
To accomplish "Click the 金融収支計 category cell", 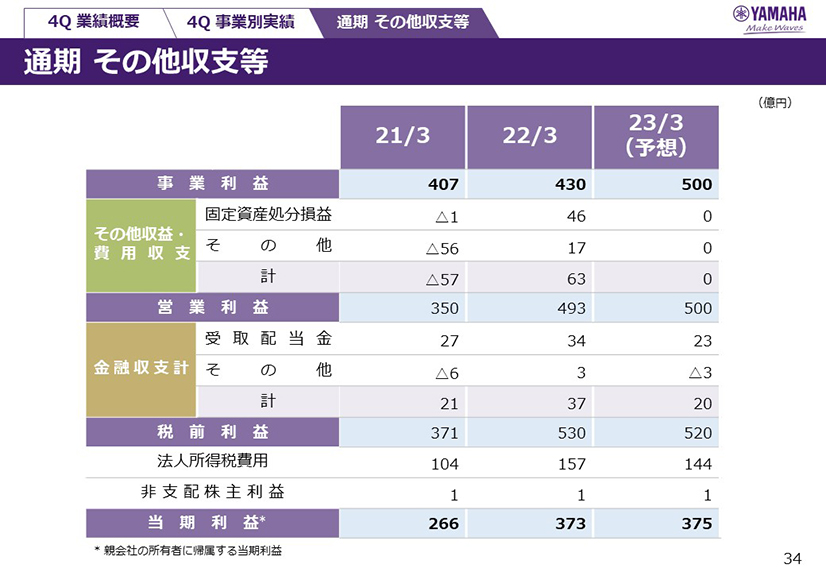I will click(141, 369).
